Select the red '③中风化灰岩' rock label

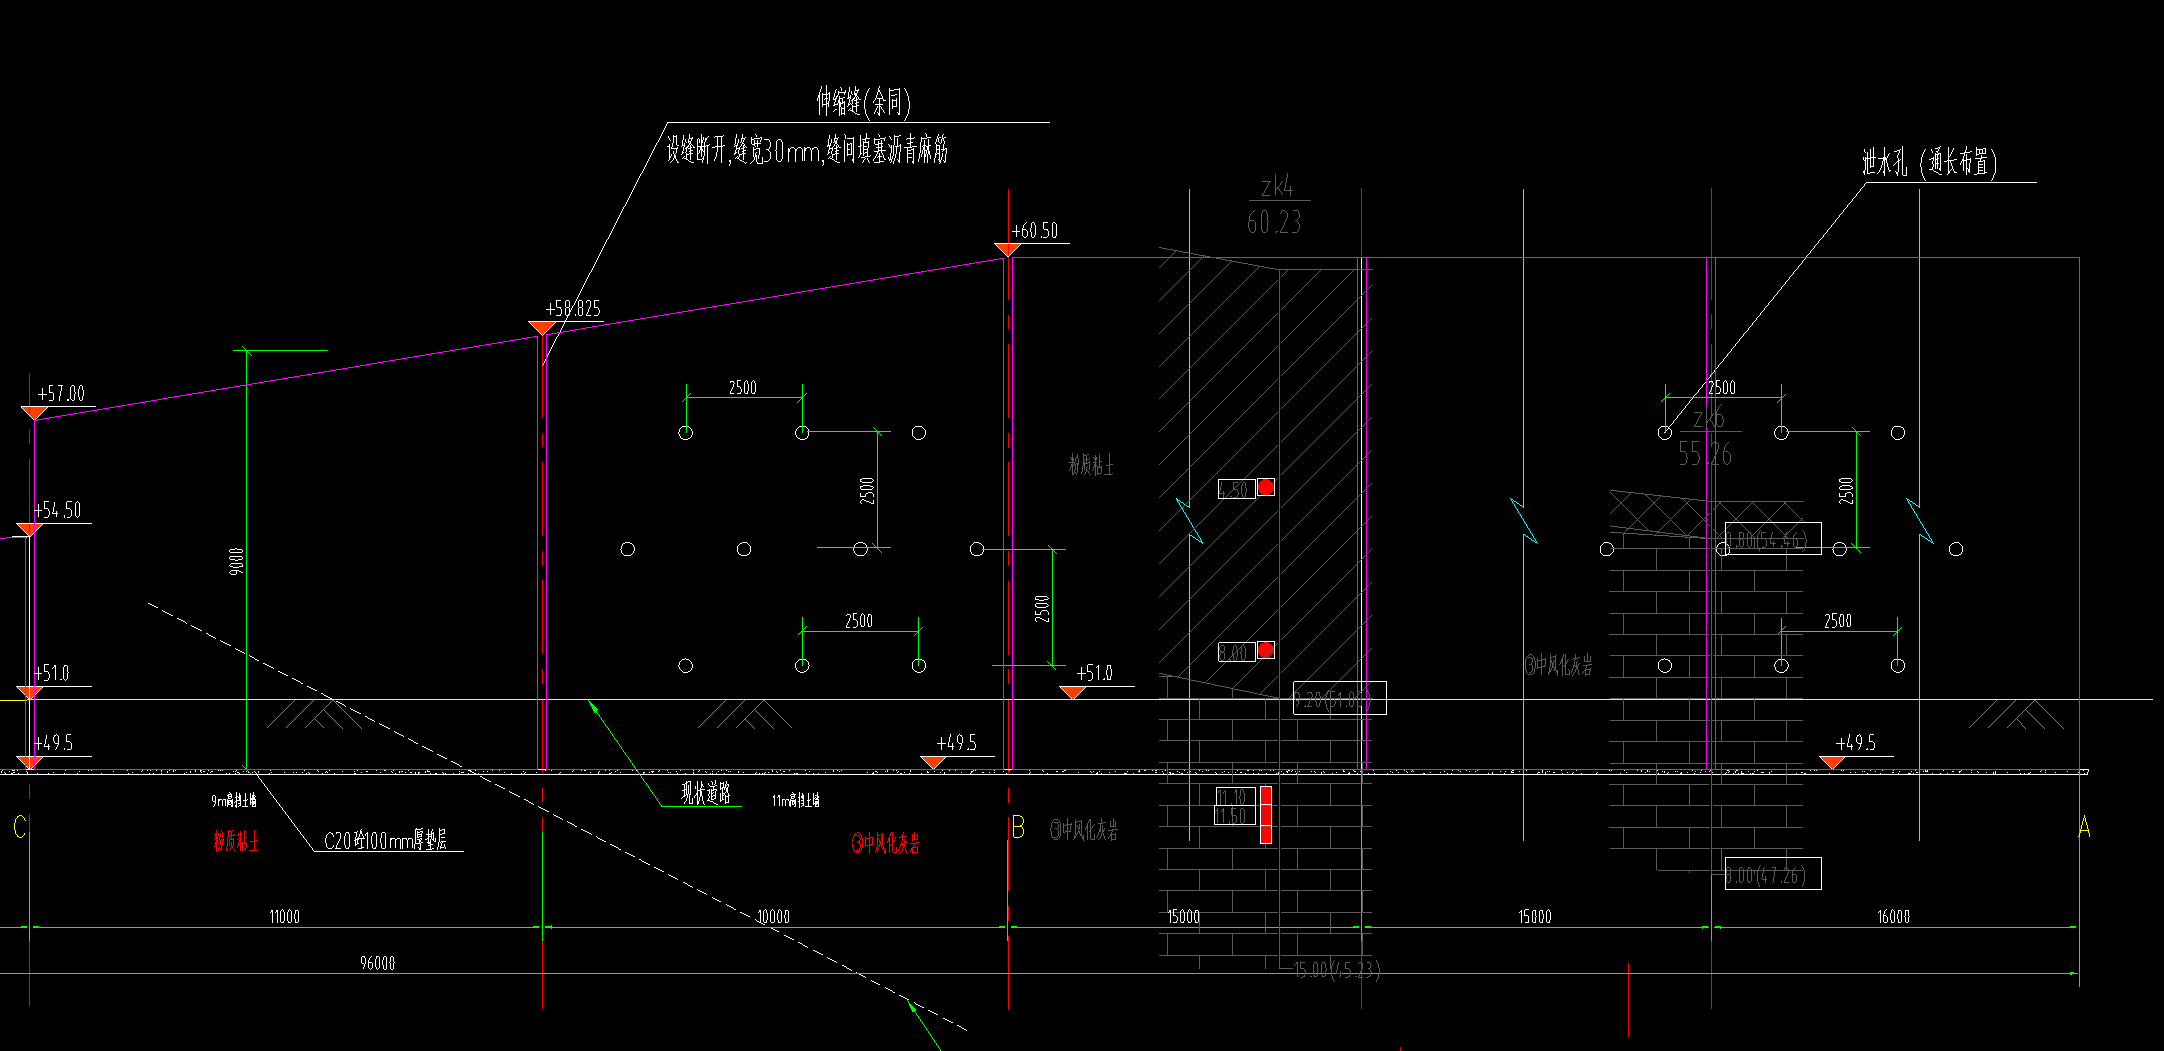click(886, 843)
